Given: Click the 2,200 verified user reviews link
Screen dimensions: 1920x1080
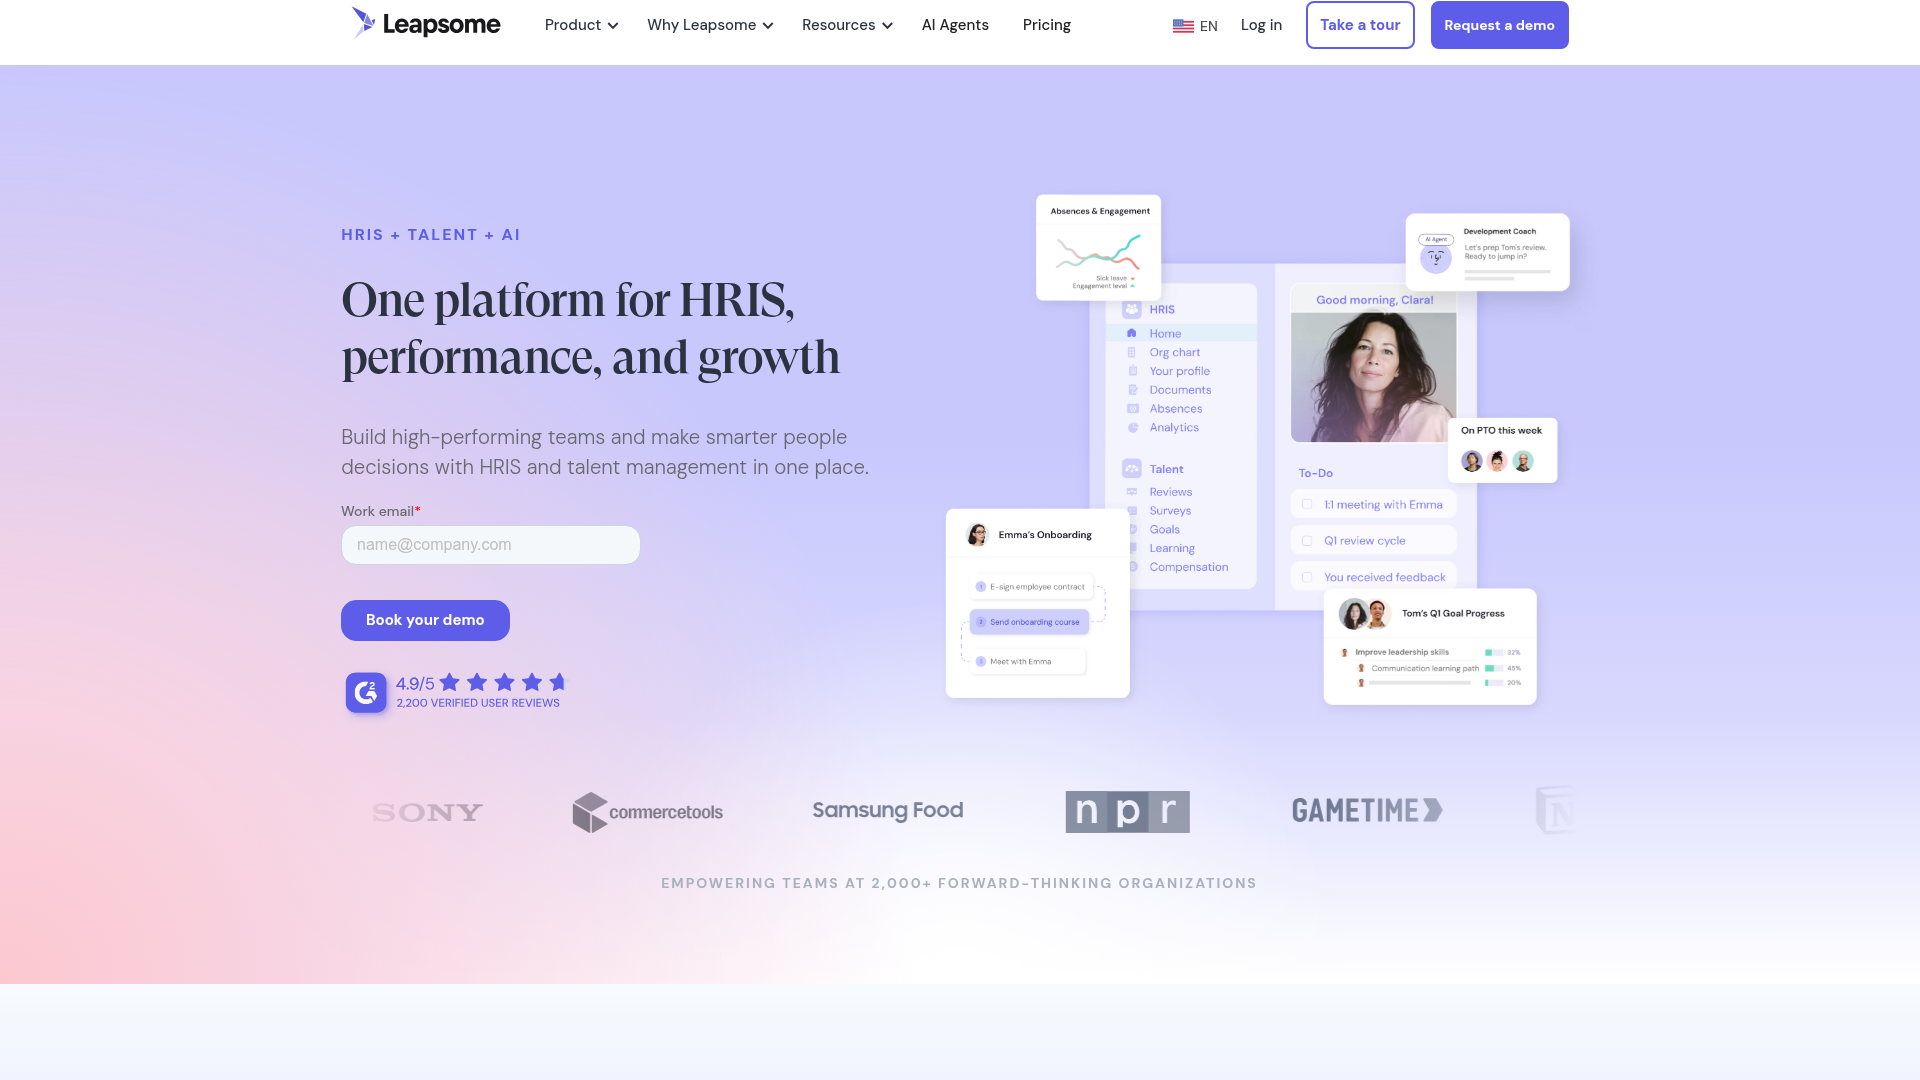Looking at the screenshot, I should click(478, 703).
